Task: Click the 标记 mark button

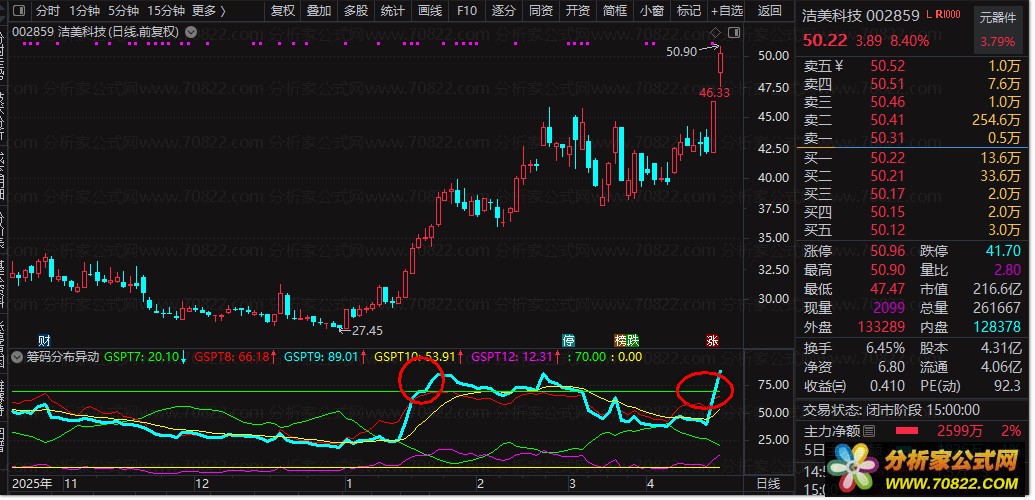Action: [688, 11]
